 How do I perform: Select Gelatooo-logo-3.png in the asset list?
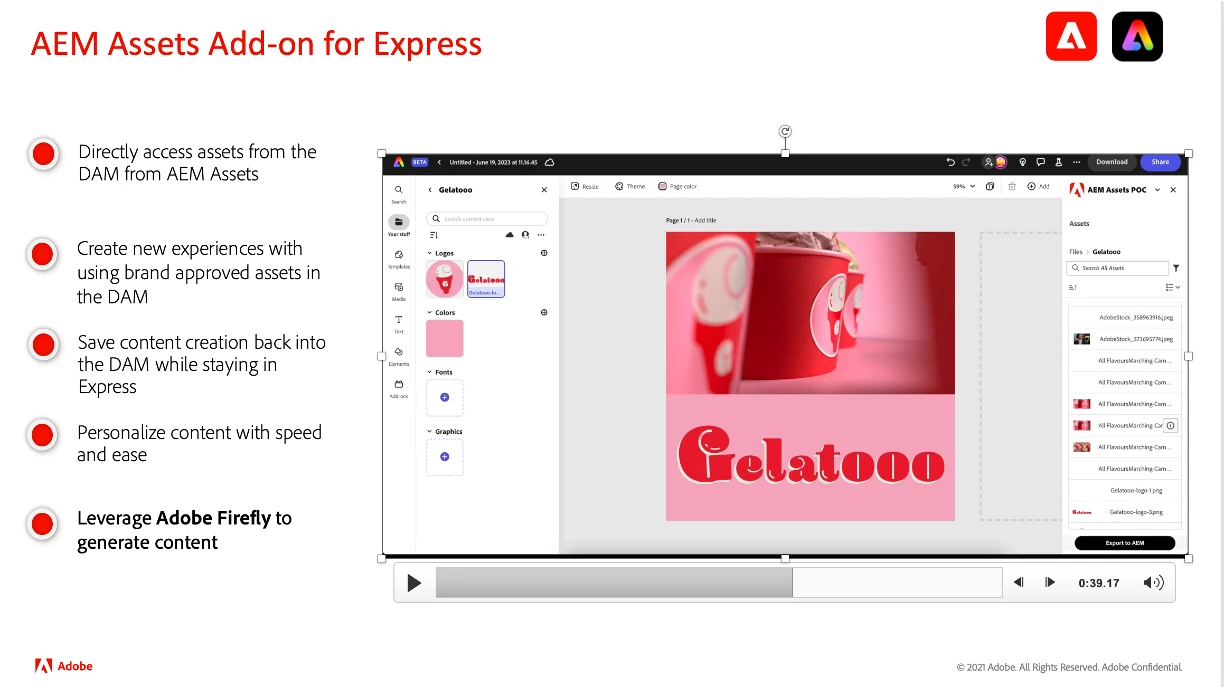1125,512
